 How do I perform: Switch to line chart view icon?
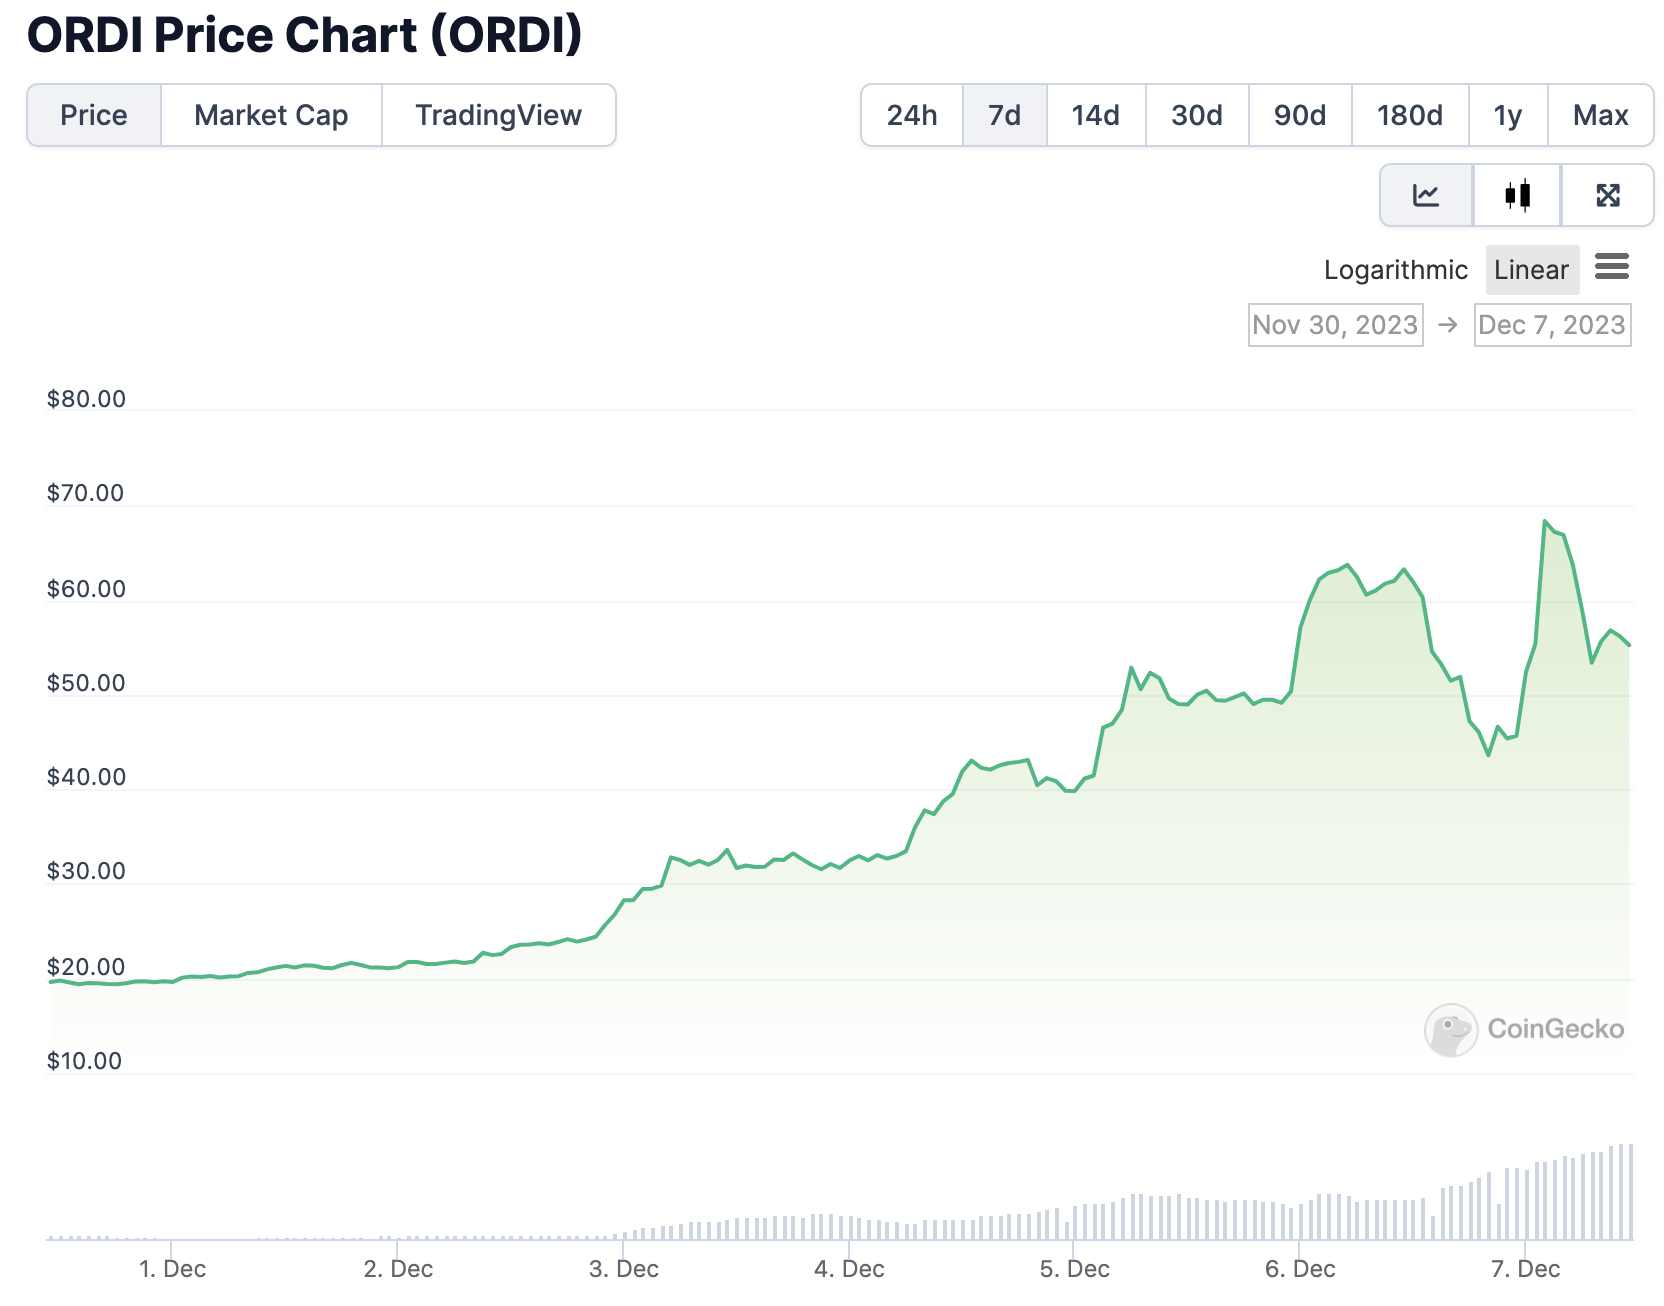[1425, 195]
